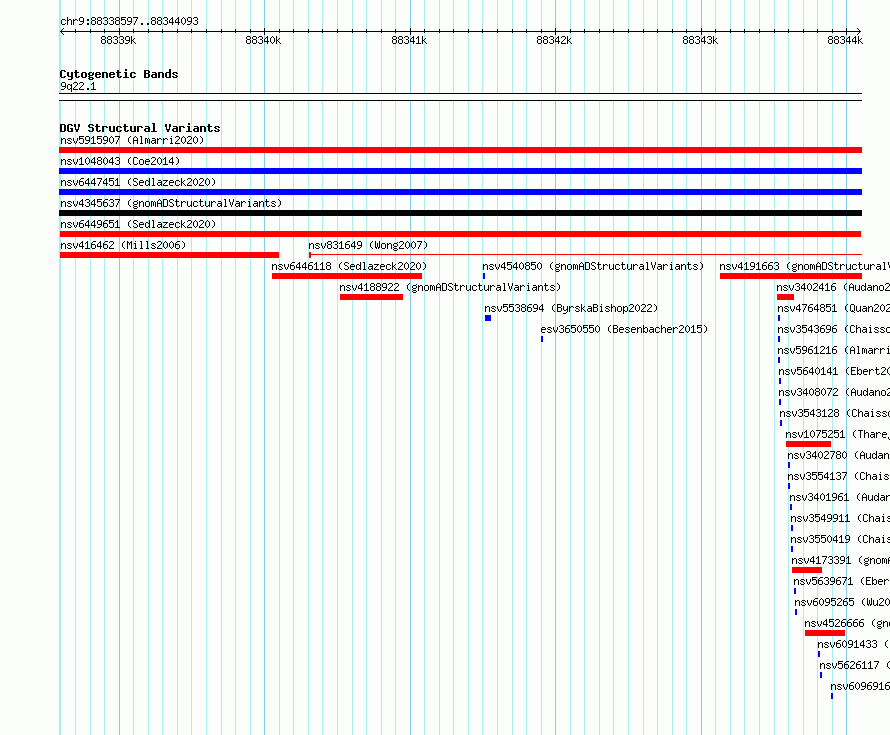Screen dimensions: 890x735
Task: Click the nsv6096916 variant label
Action: [860, 686]
